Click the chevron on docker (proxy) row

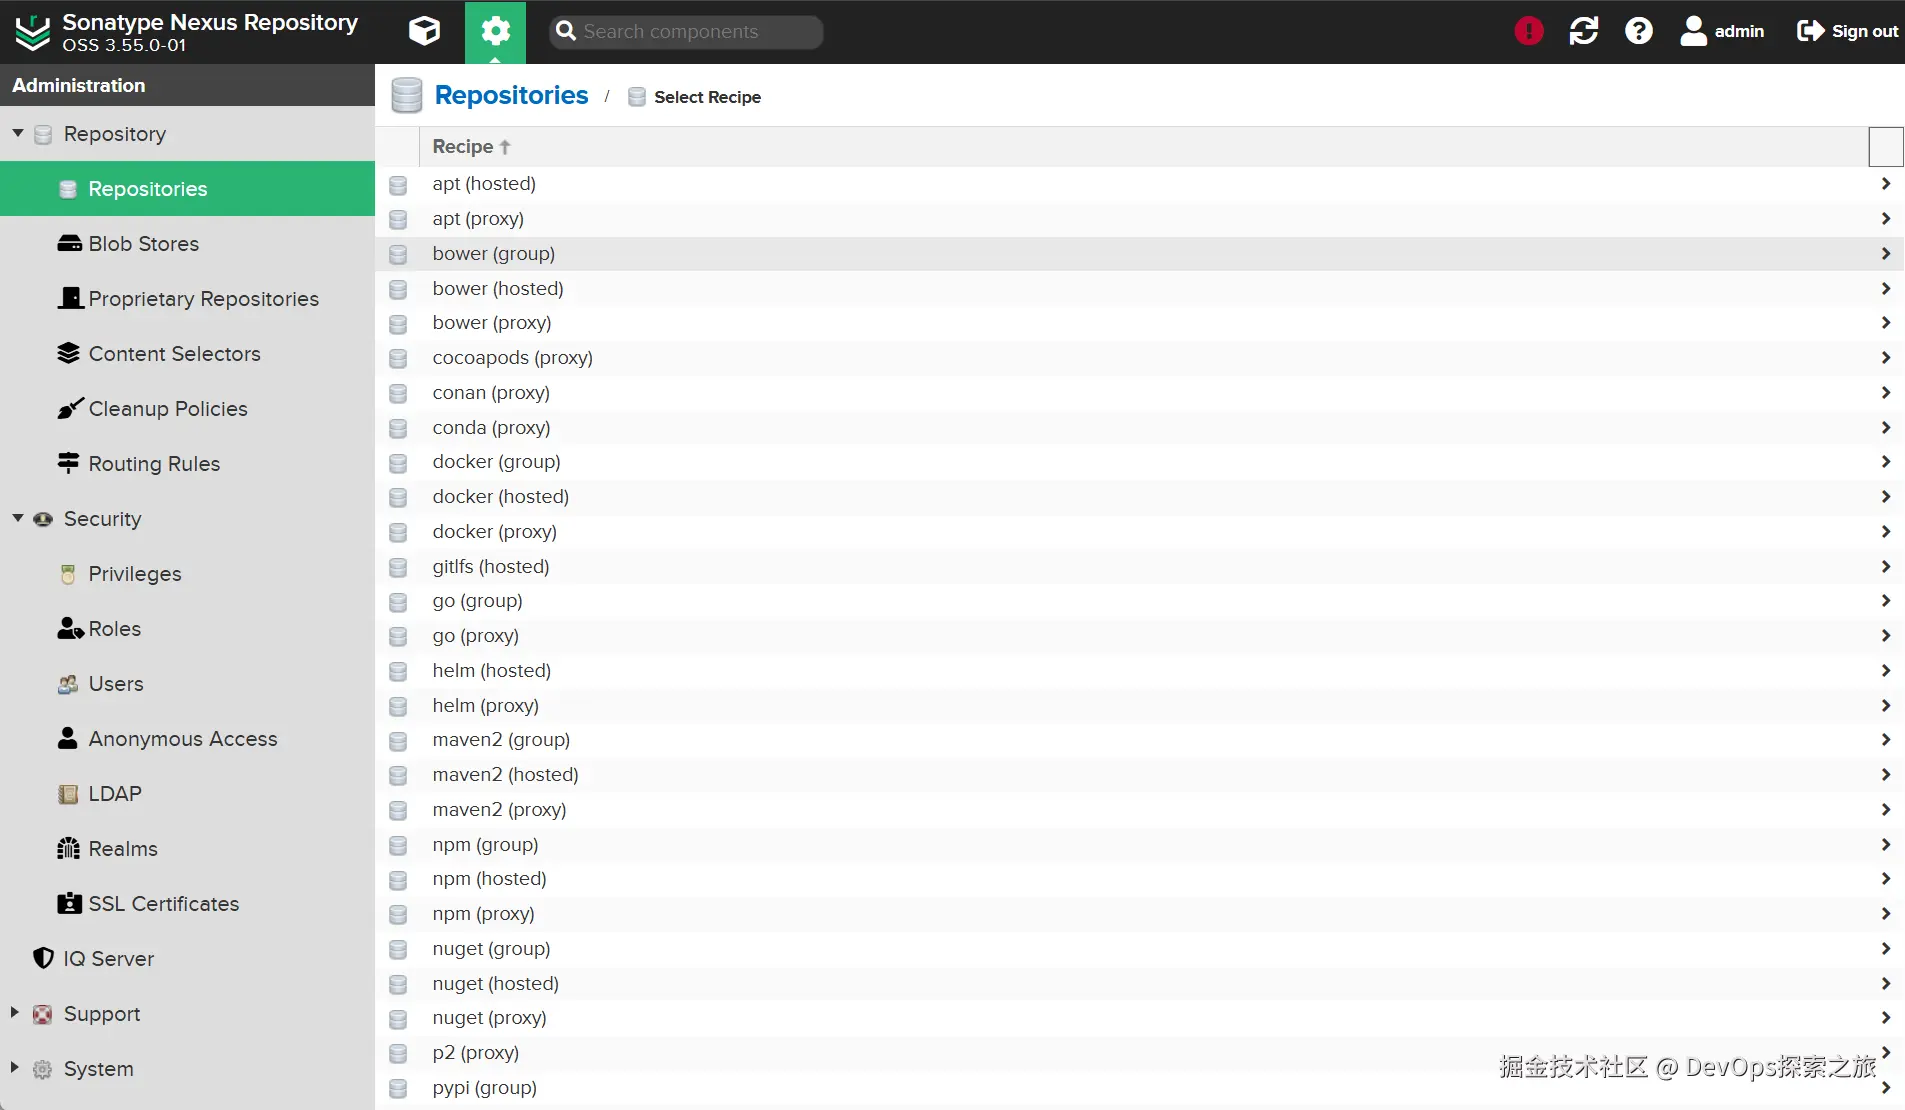(1885, 531)
